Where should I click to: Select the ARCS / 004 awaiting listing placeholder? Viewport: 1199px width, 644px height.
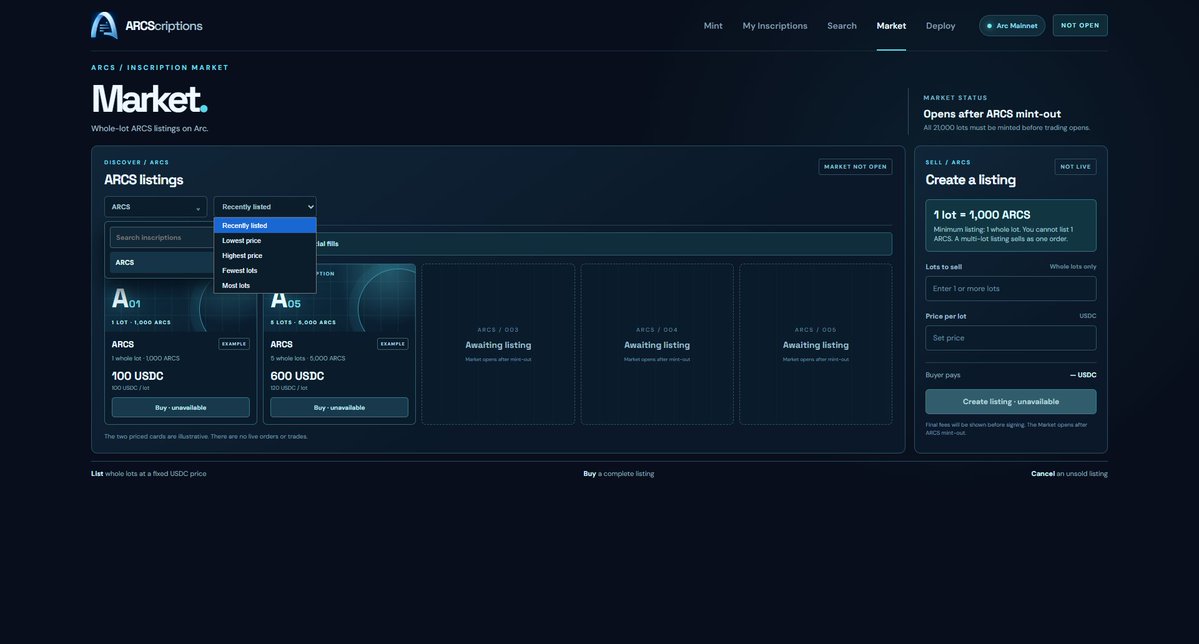tap(657, 344)
